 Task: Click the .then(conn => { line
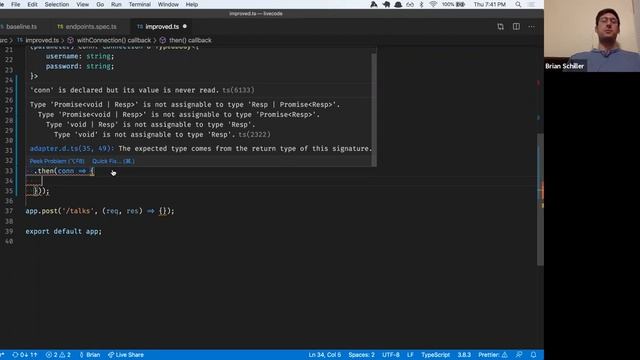tap(64, 171)
